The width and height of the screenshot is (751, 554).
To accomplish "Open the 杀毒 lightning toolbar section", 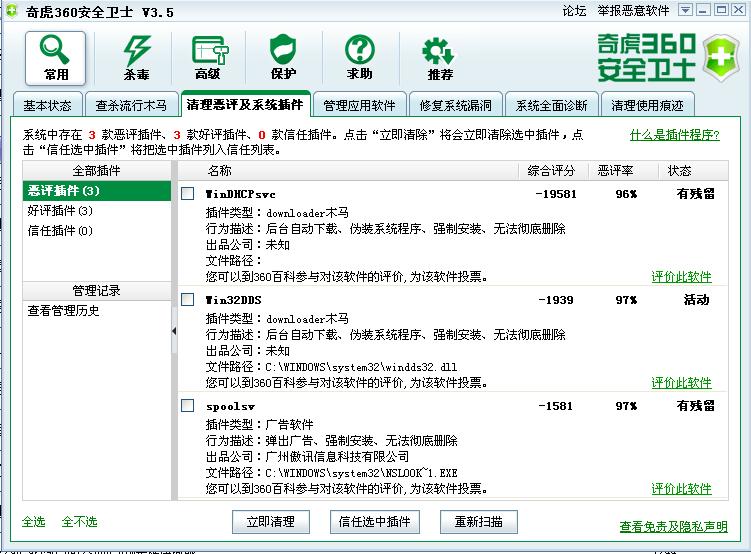I will tap(137, 58).
